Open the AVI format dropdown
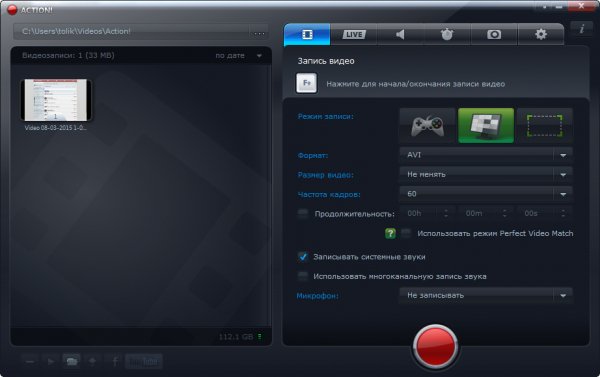 click(x=486, y=155)
